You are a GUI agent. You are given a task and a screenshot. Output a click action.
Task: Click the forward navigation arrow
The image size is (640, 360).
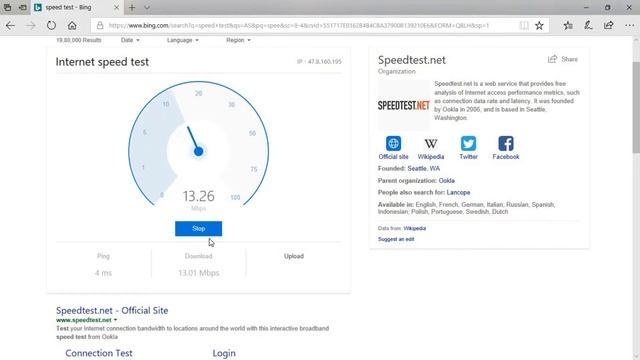click(x=31, y=26)
